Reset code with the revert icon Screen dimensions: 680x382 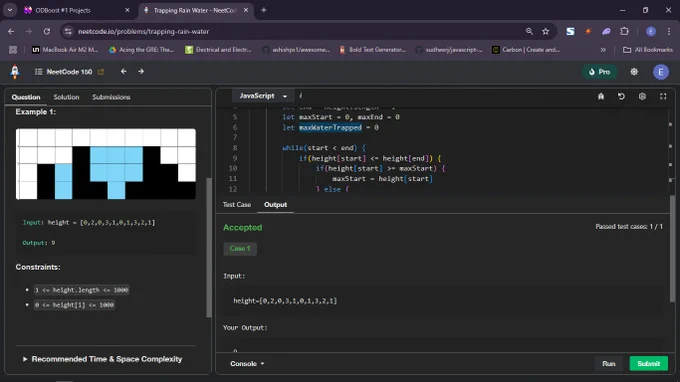621,96
